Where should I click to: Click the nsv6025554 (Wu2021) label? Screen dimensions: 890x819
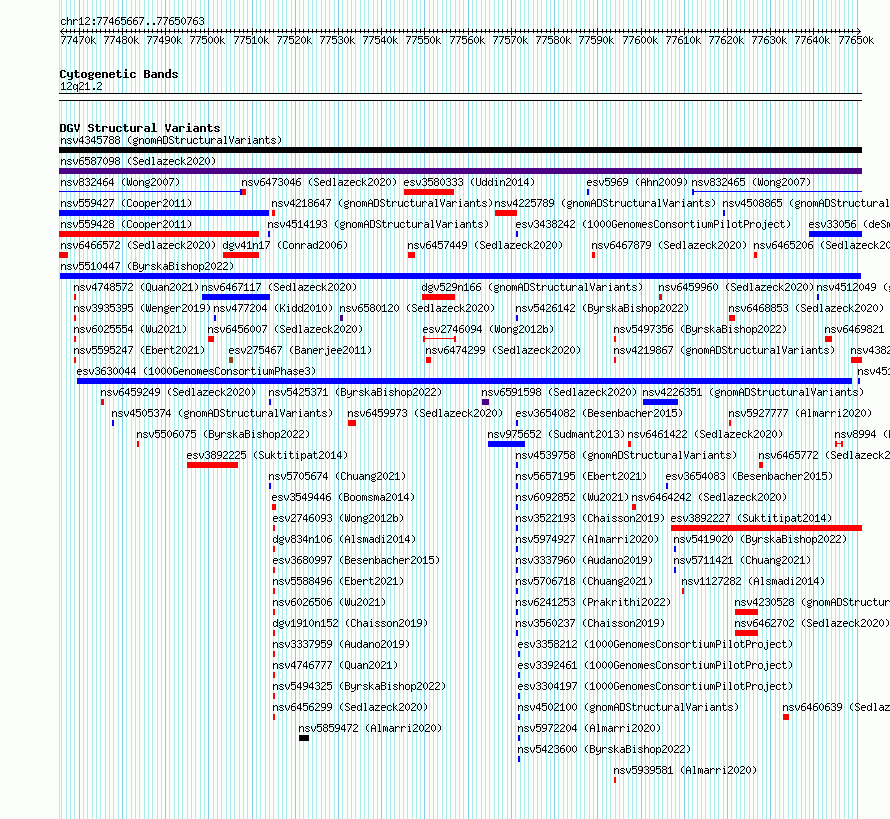(x=130, y=329)
